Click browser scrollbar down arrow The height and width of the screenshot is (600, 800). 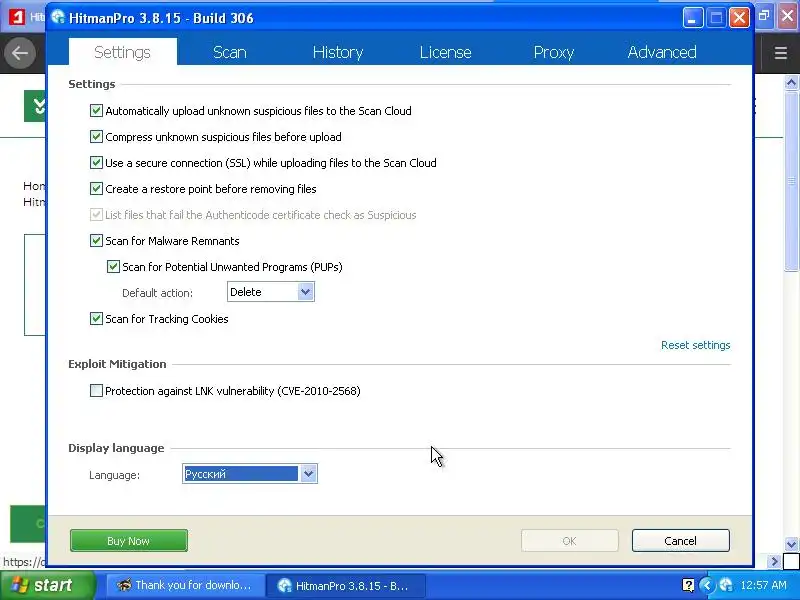click(791, 544)
